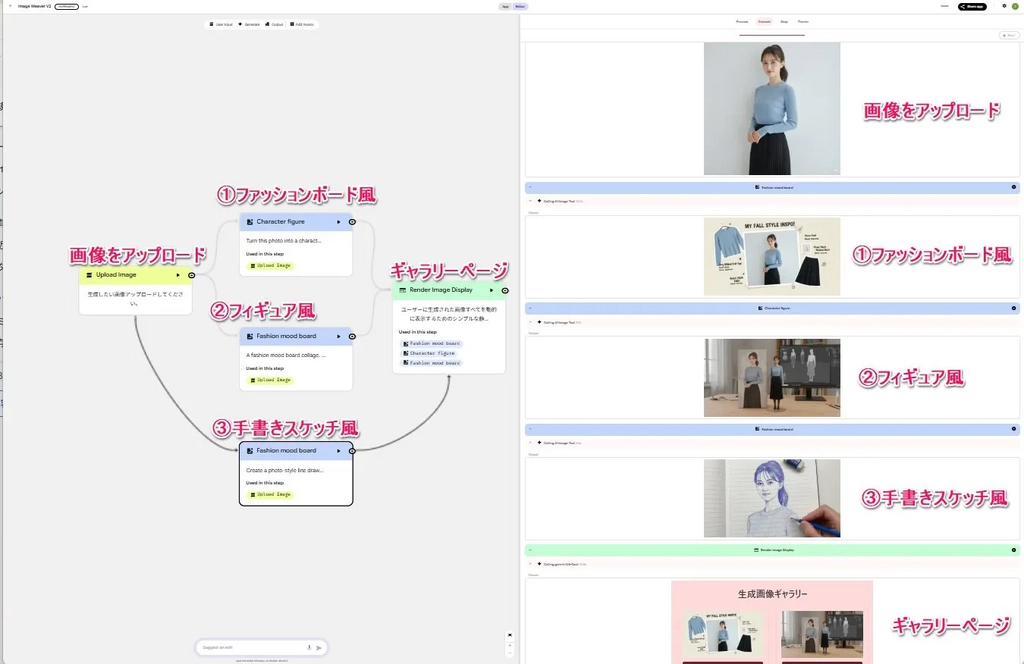This screenshot has width=1024, height=664.
Task: Click the Share app button
Action: point(973,6)
